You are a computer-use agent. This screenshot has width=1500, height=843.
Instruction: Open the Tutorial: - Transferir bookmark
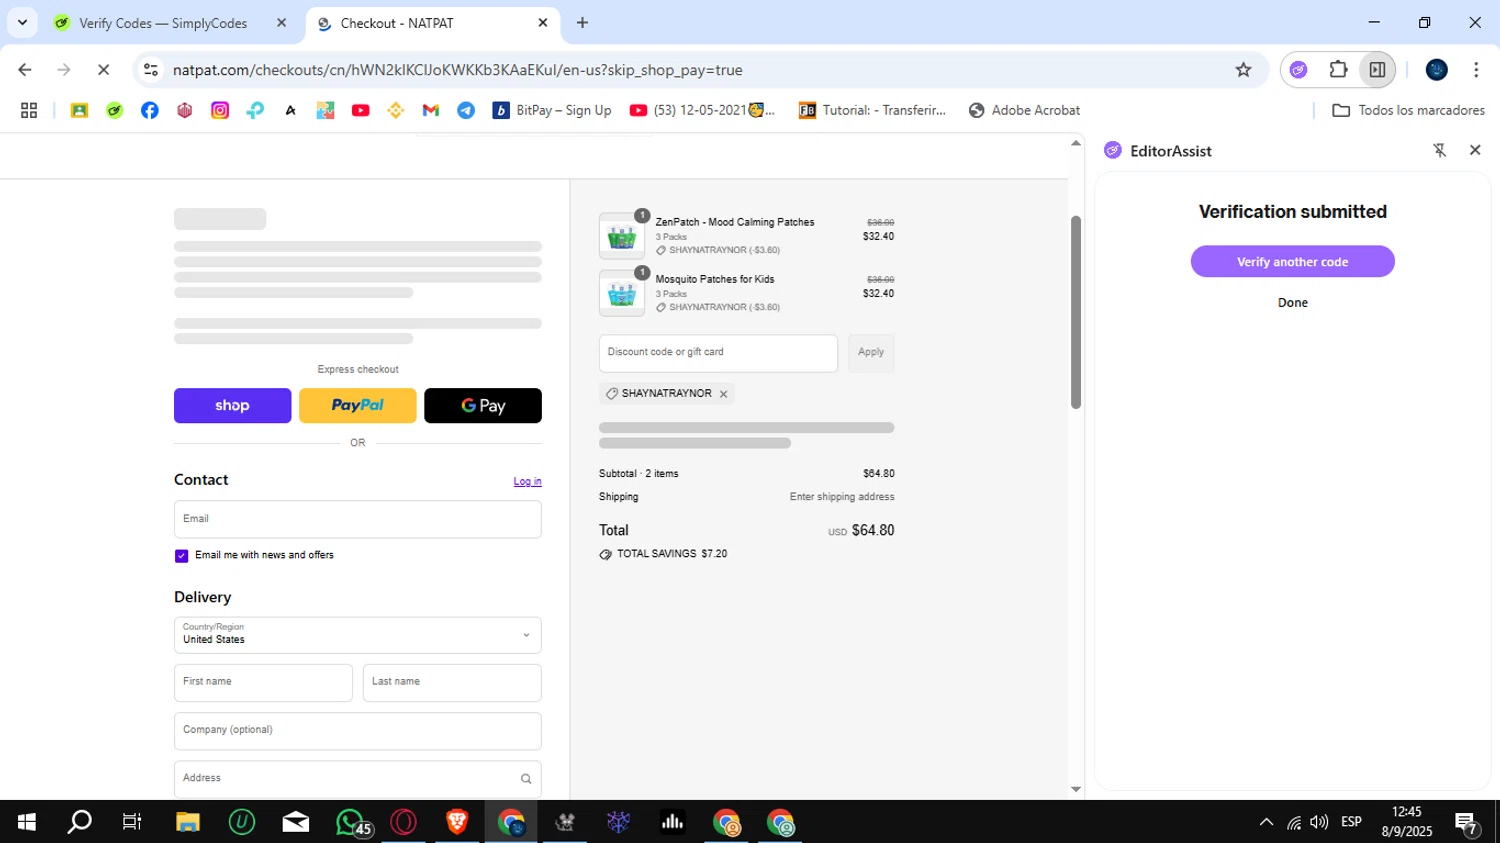pyautogui.click(x=872, y=110)
